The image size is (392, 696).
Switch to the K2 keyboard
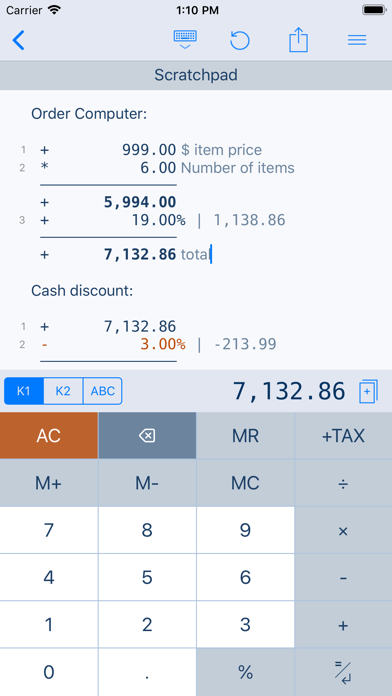(x=63, y=391)
